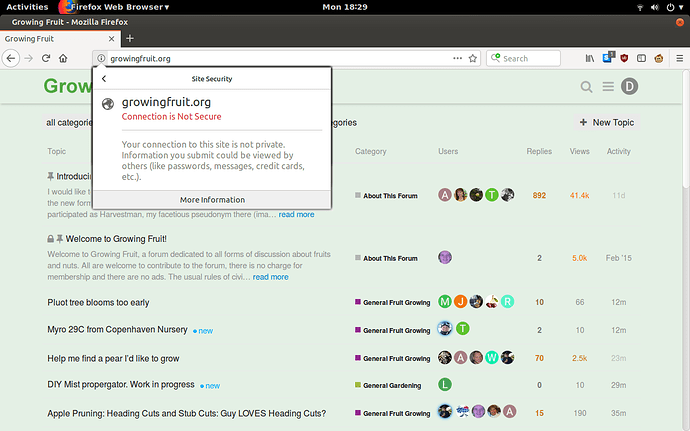Sort topics by Views column header
This screenshot has width=690, height=431.
pos(580,151)
